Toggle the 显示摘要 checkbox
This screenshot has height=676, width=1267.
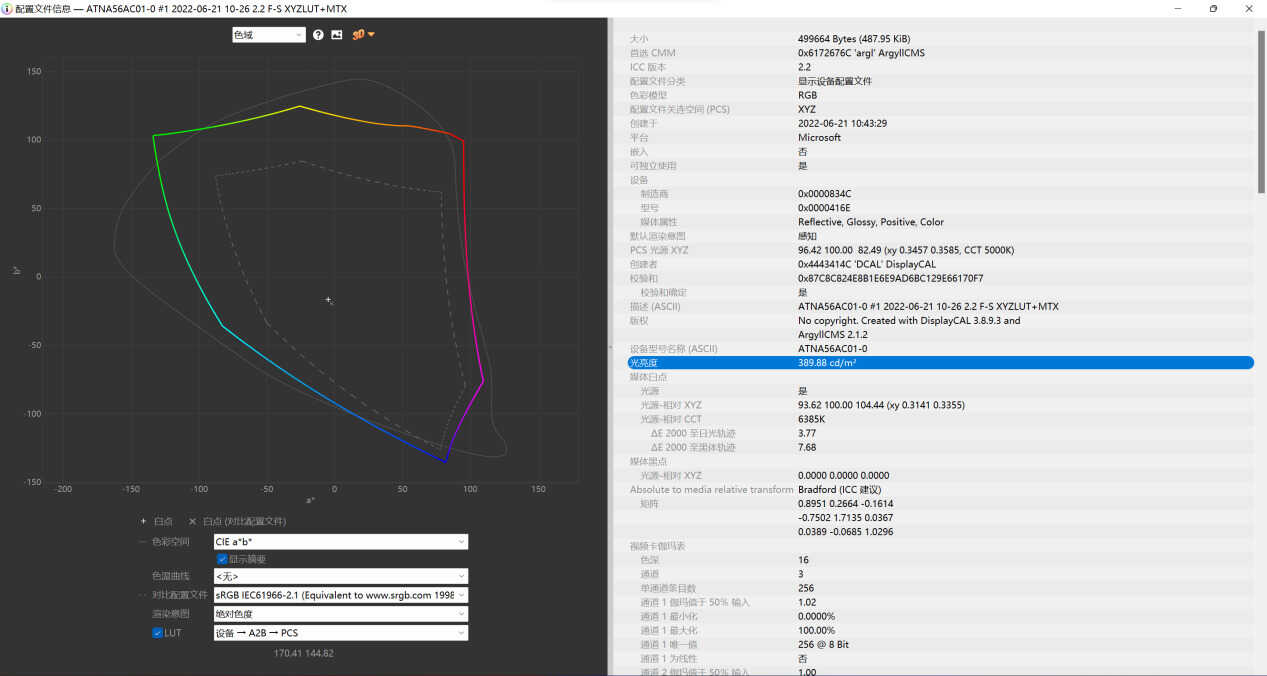coord(222,559)
